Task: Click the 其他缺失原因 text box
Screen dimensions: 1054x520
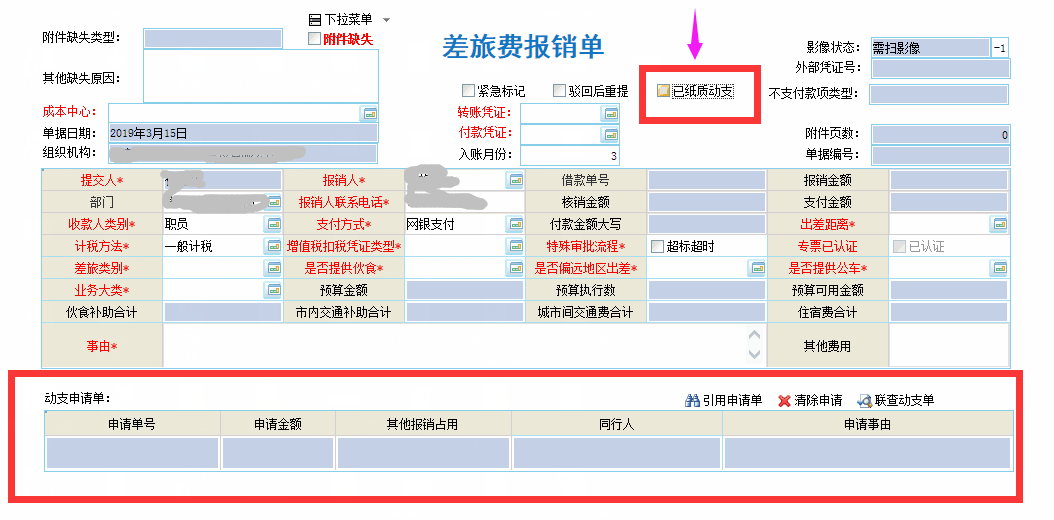Action: pos(260,76)
